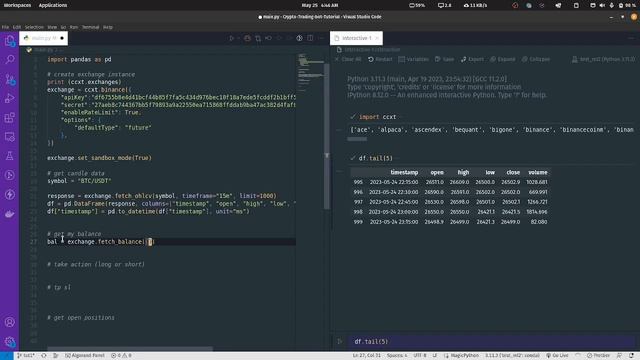
Task: Open the Explorer view in activity bar
Action: point(10,40)
